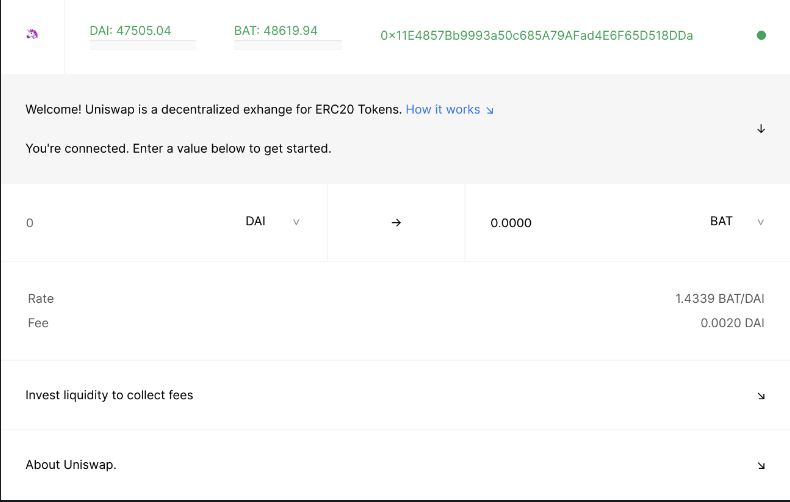Screen dimensions: 790x502
Task: Click the DAI: 47505.04 balance
Action: (130, 31)
